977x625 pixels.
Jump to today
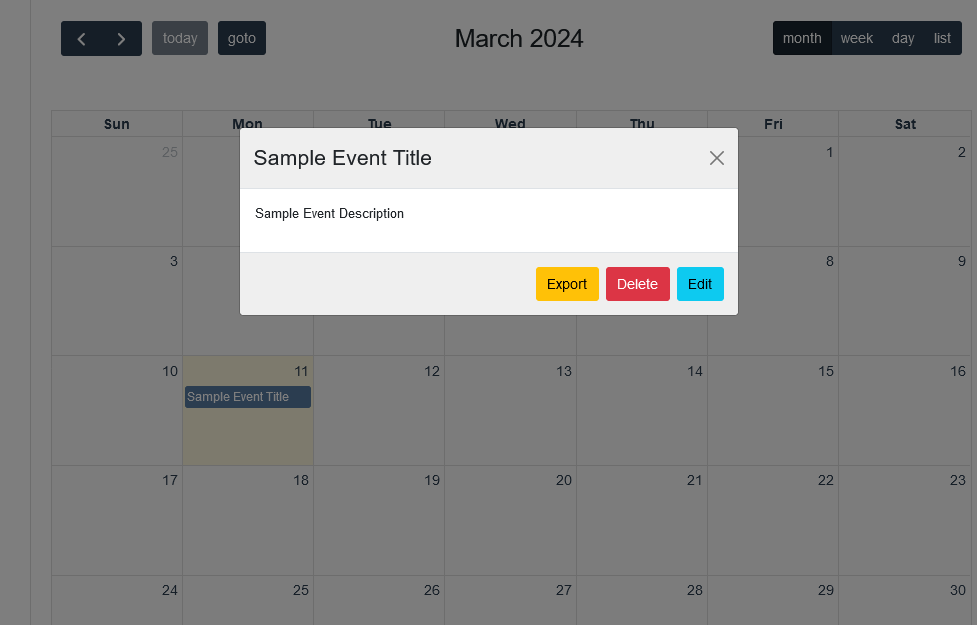click(x=180, y=39)
